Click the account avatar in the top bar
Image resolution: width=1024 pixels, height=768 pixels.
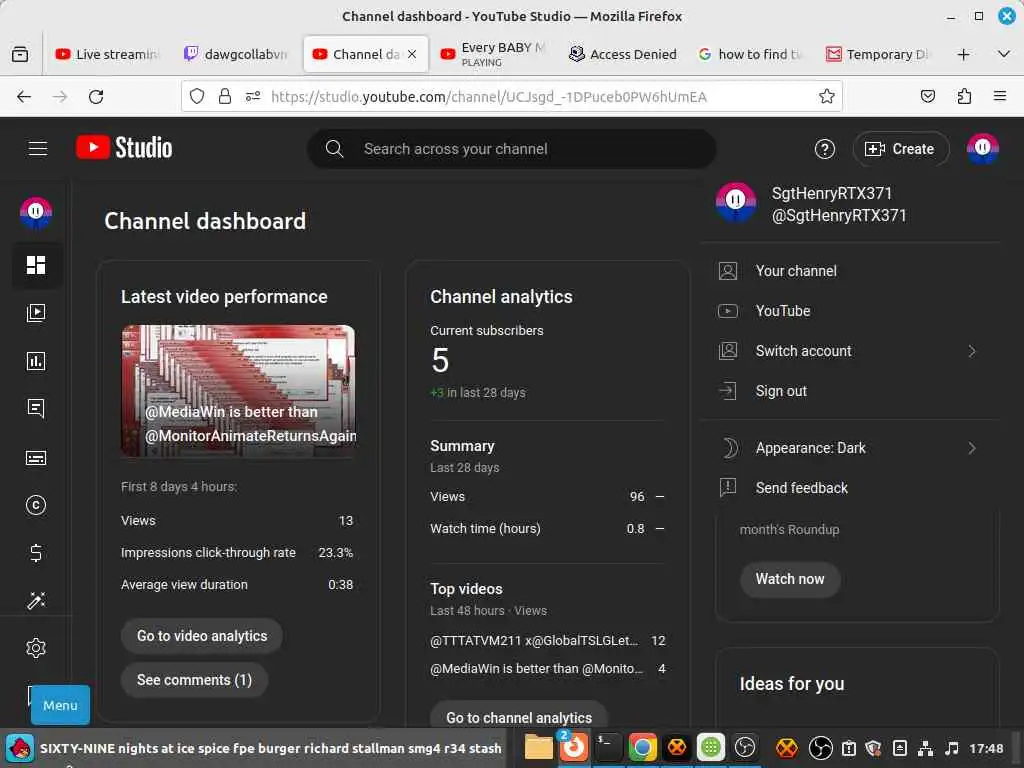(x=982, y=149)
